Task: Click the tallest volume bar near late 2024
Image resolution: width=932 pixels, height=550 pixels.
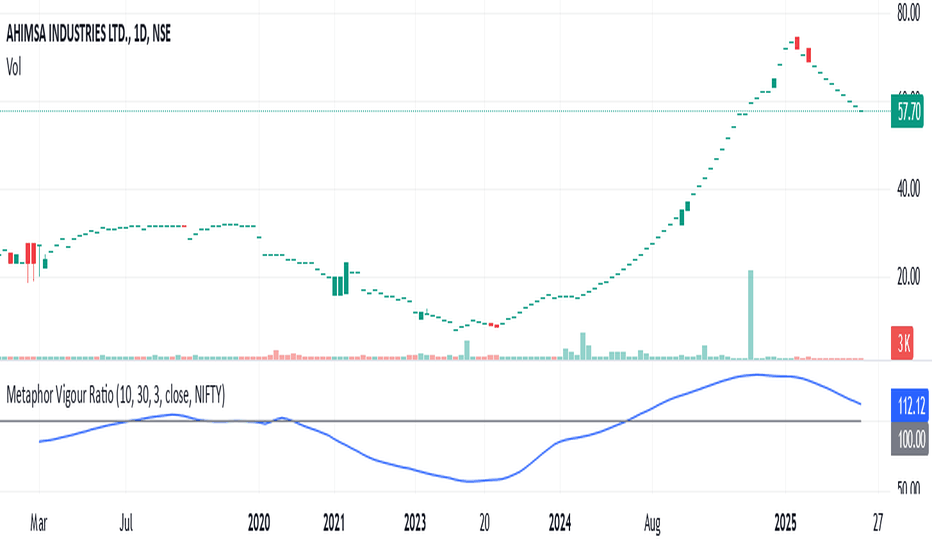Action: [x=751, y=315]
